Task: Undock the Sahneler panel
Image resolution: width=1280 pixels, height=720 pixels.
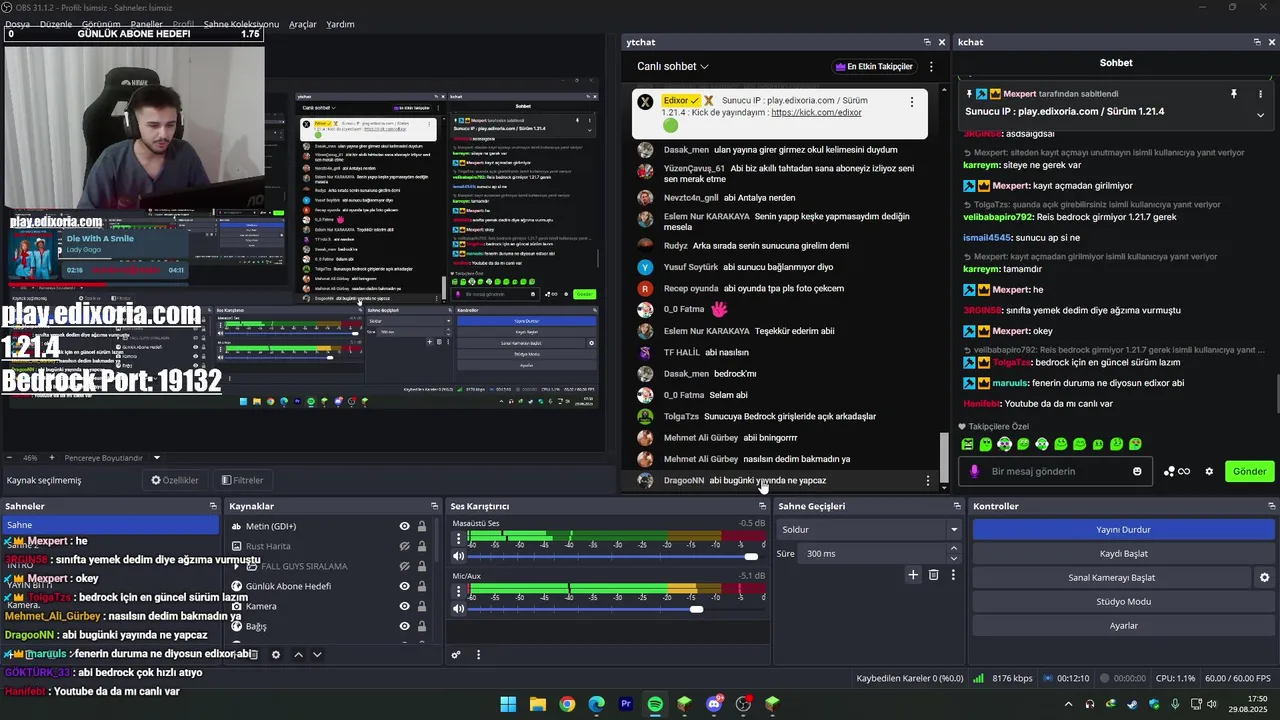Action: [213, 506]
